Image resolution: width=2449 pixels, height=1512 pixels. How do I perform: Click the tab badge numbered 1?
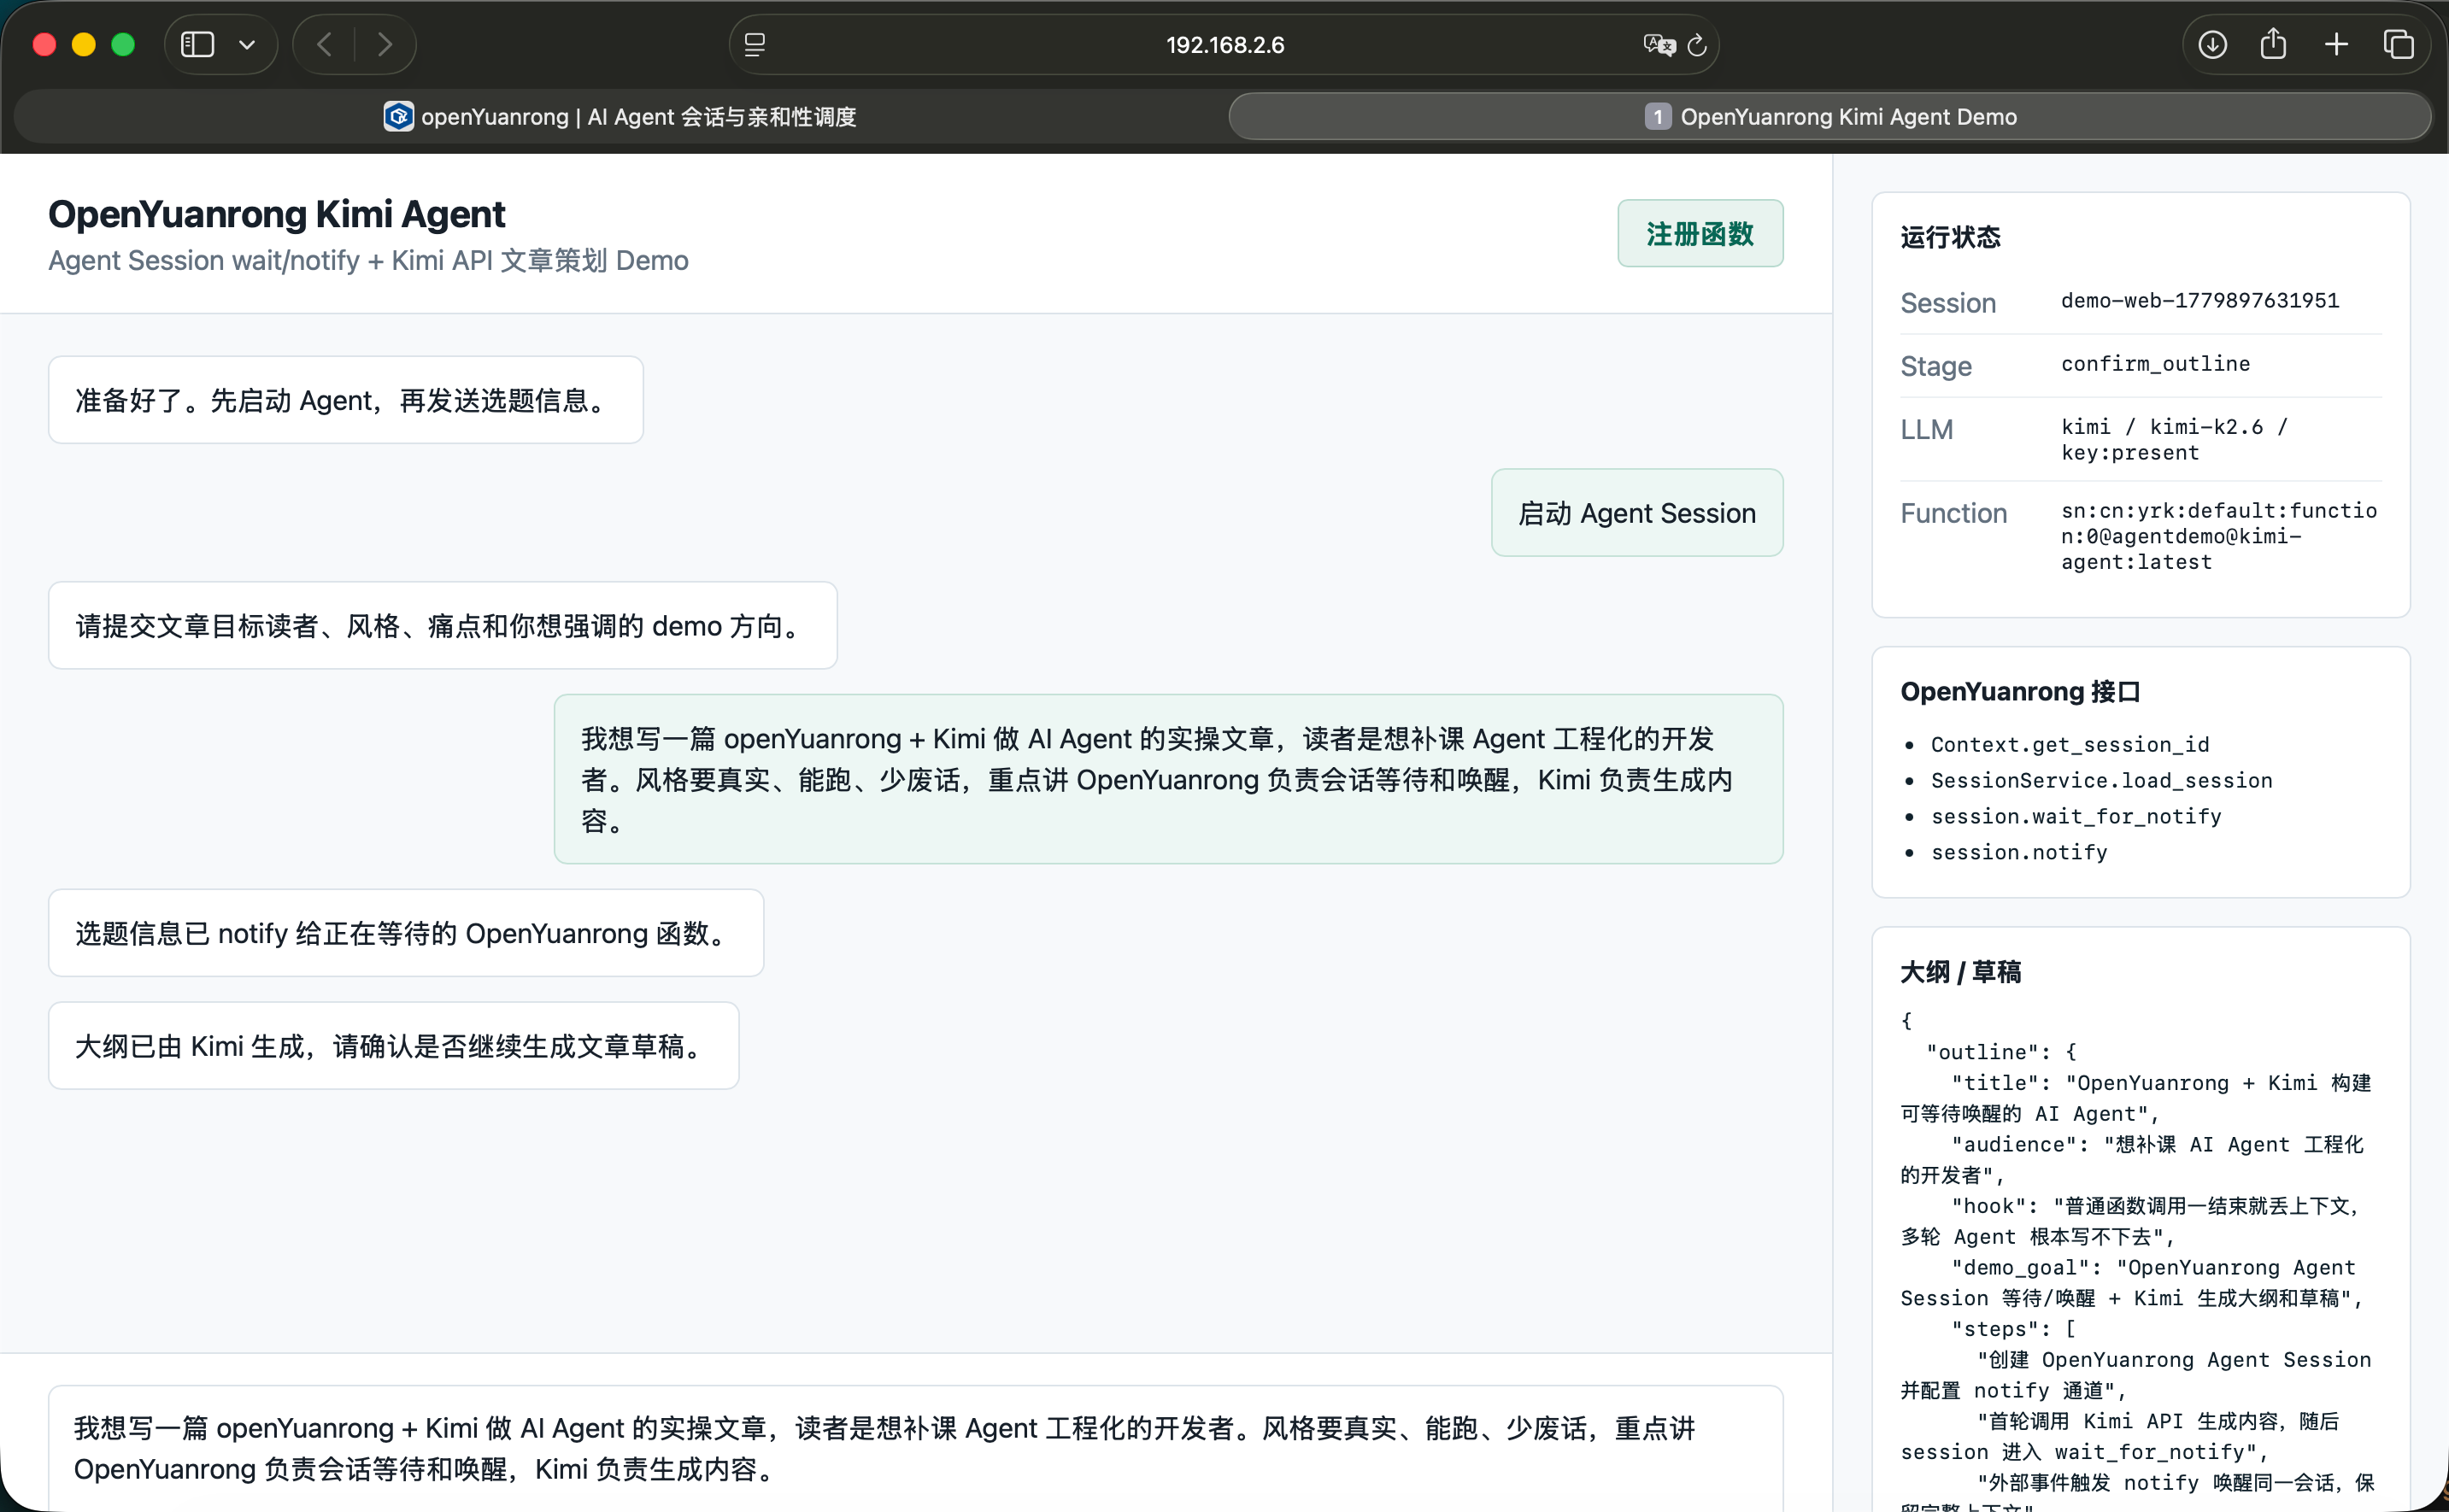pyautogui.click(x=1657, y=117)
